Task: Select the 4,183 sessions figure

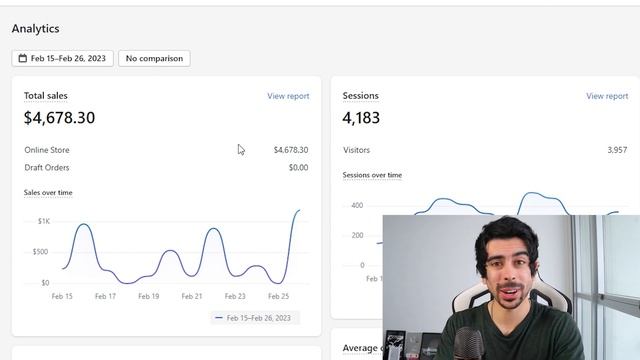Action: point(361,118)
